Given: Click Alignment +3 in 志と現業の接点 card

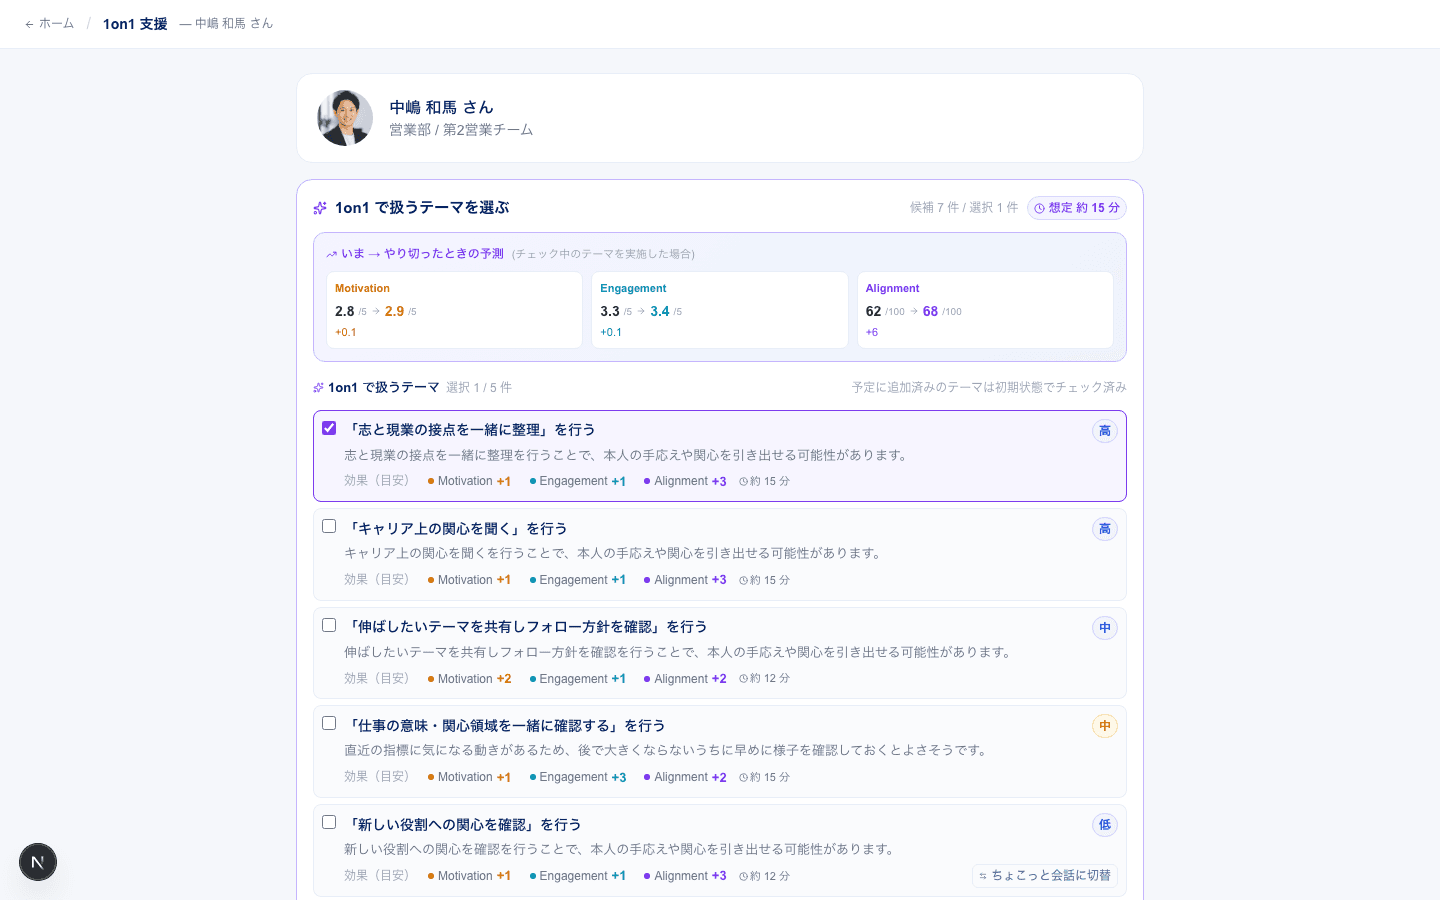Looking at the screenshot, I should pos(685,481).
